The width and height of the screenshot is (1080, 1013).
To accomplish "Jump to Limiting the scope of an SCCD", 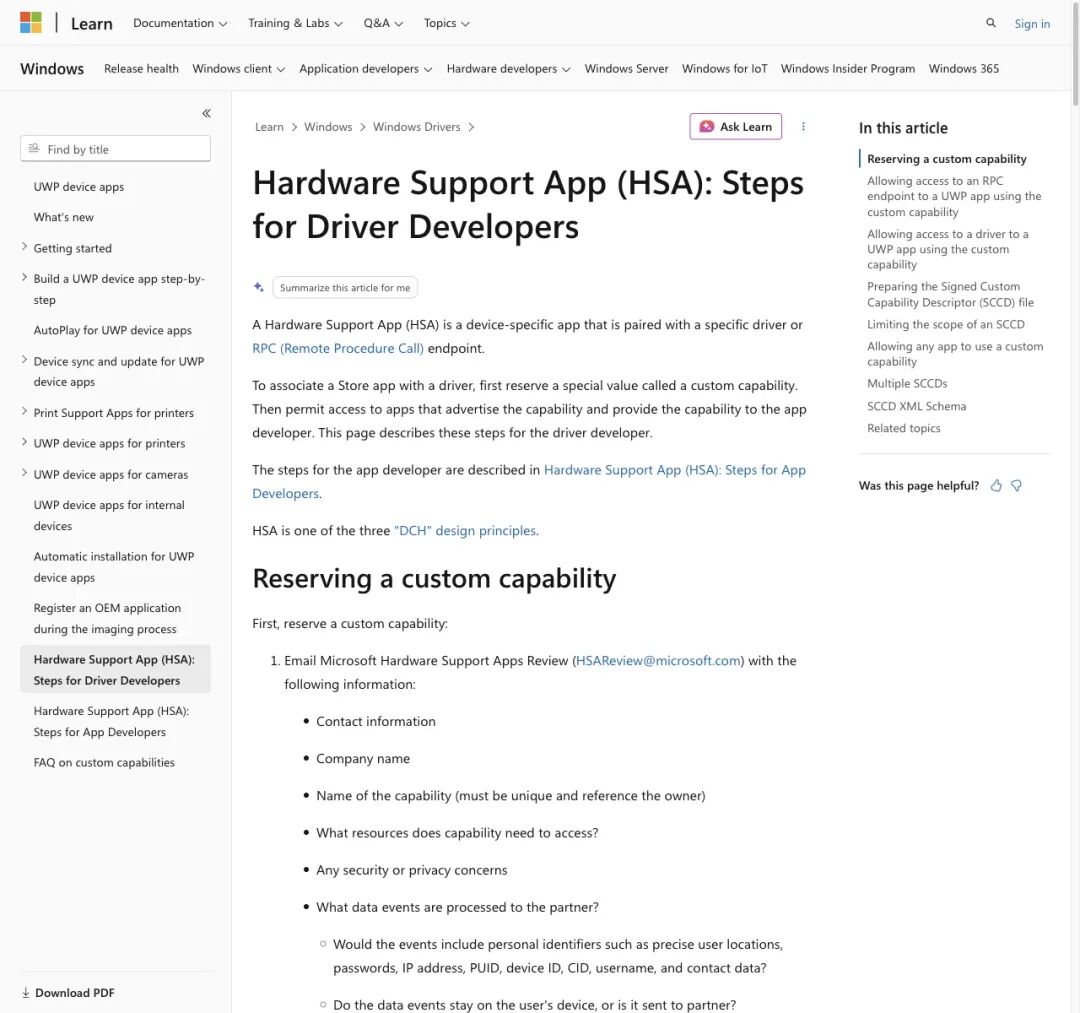I will pos(946,324).
